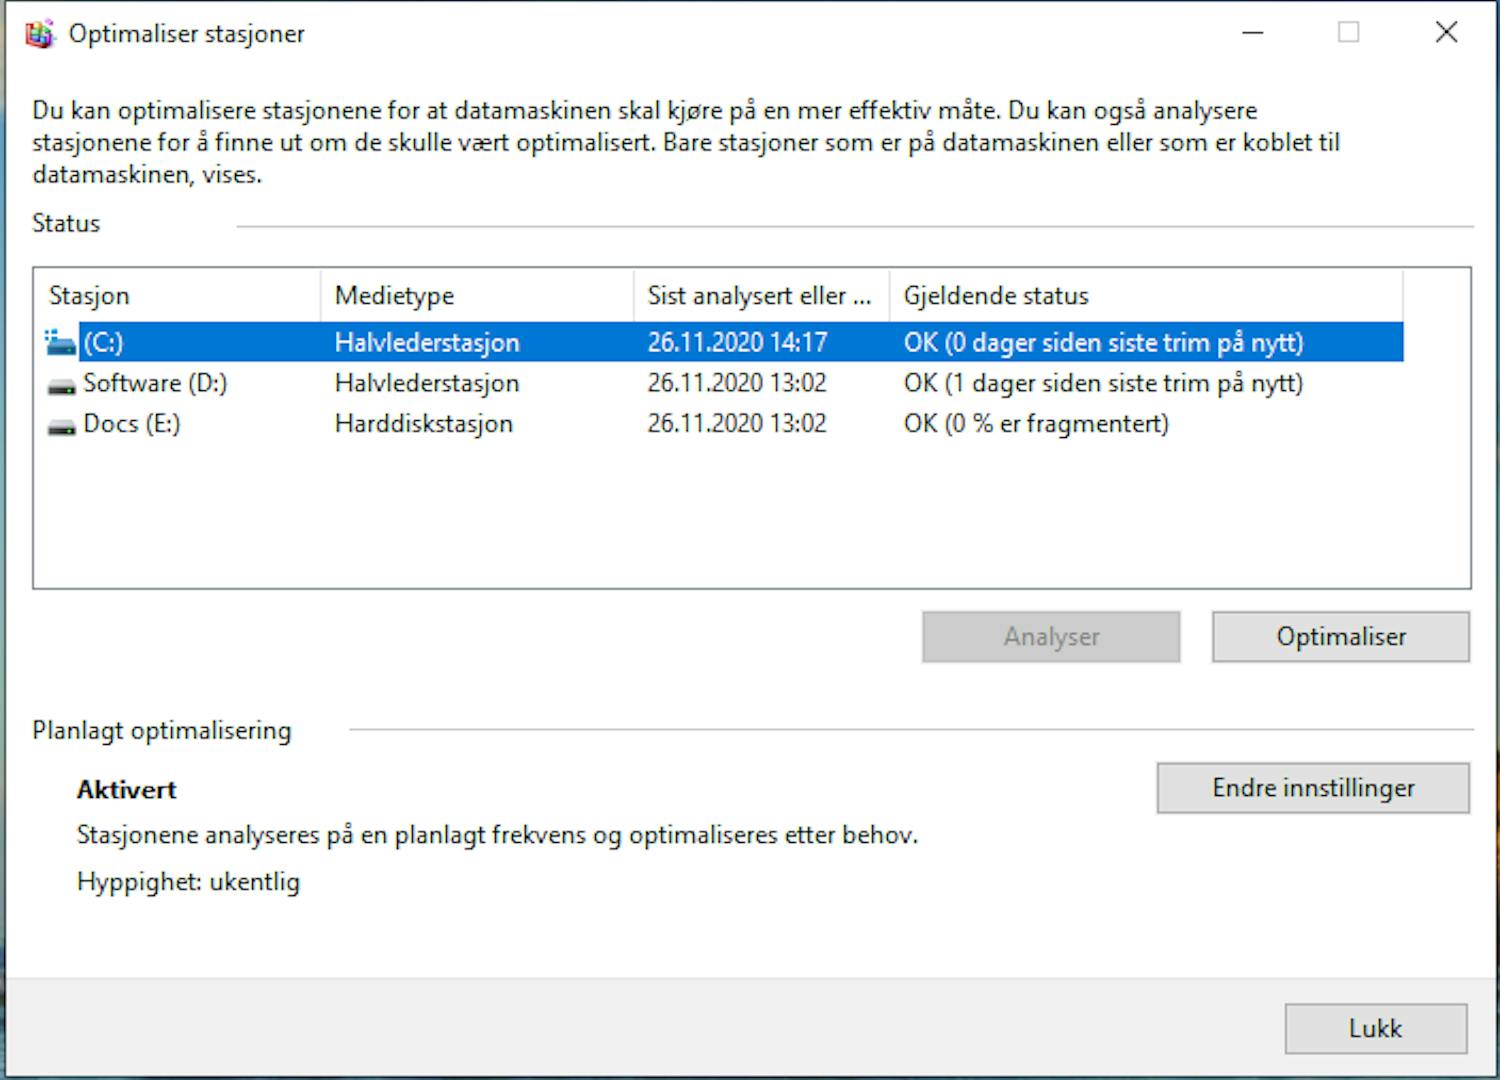Click the Software (D:) drive icon
The image size is (1500, 1080).
point(59,383)
